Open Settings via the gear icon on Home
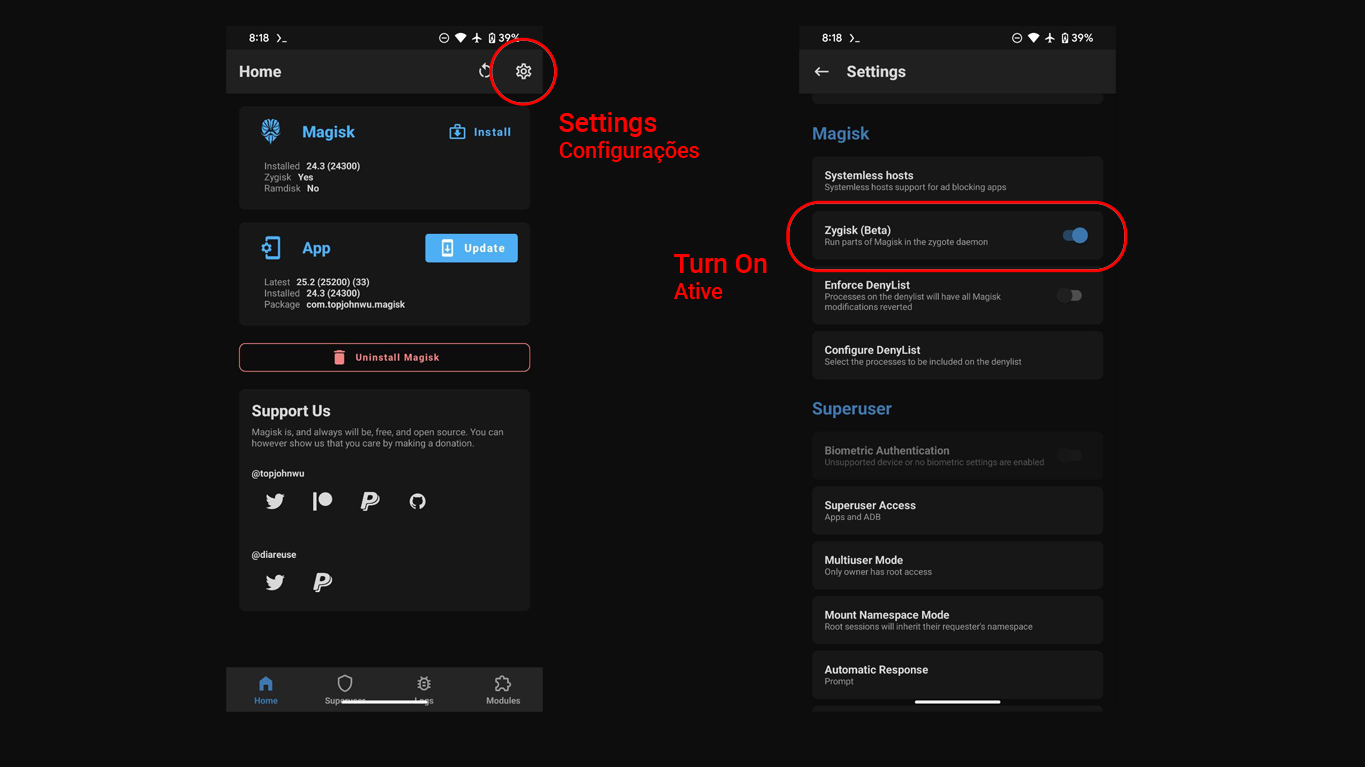Screen dimensions: 1365x767 [523, 71]
